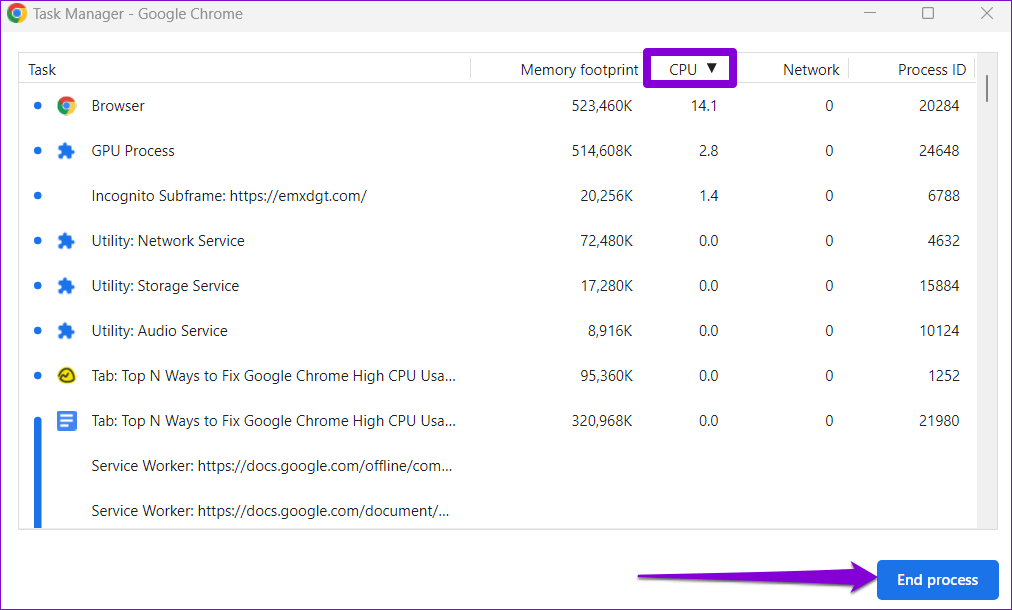The image size is (1012, 610).
Task: Select the docs.google.com document Service Worker row
Action: (270, 511)
